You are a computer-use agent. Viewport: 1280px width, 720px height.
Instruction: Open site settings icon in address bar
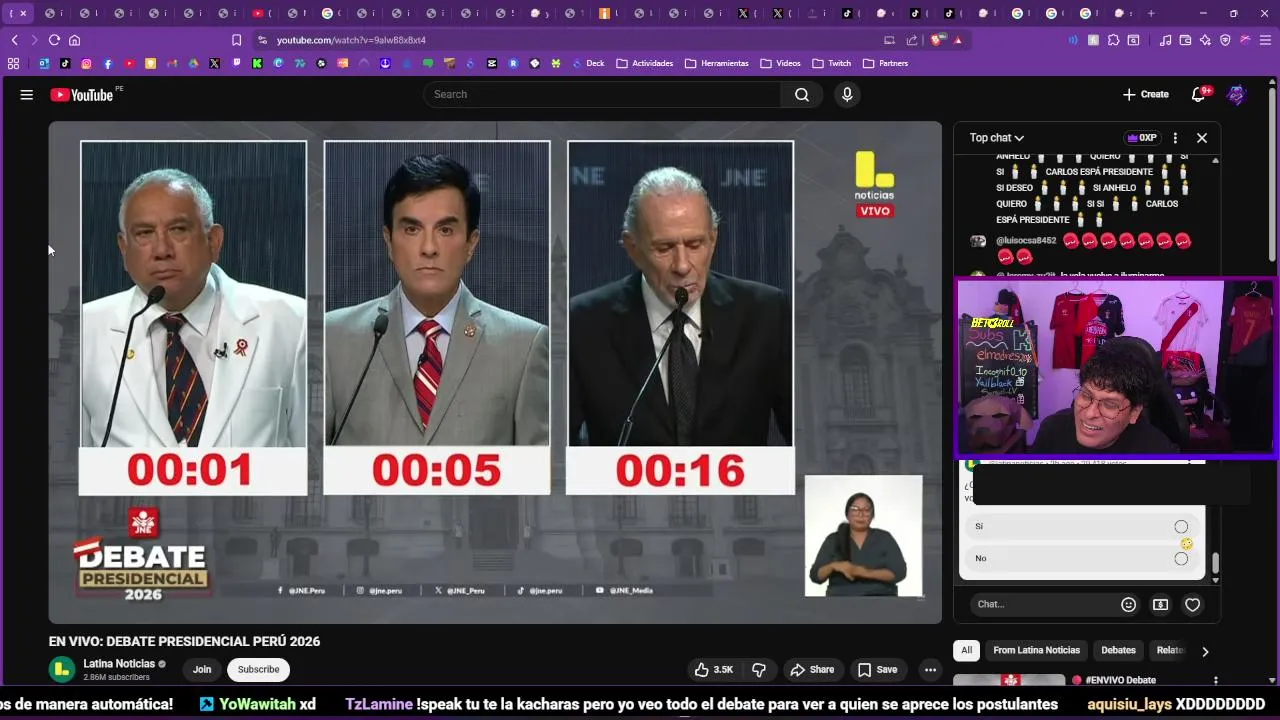click(x=262, y=40)
